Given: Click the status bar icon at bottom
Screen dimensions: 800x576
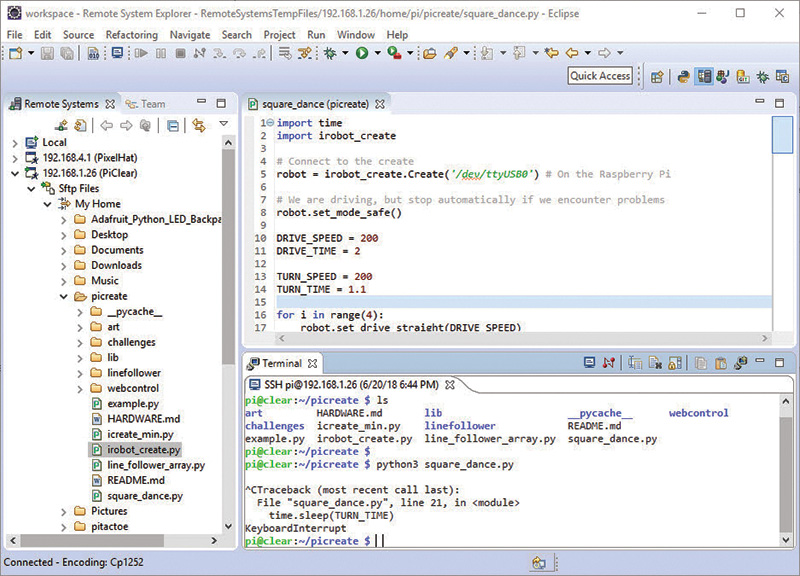Looking at the screenshot, I should click(x=539, y=563).
